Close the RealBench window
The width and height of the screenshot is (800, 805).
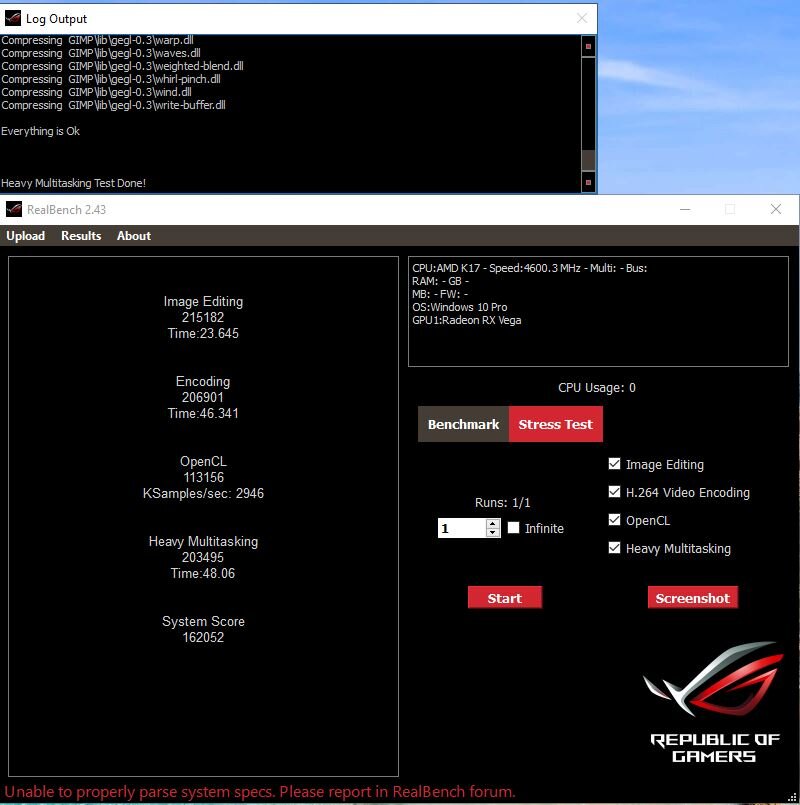776,209
